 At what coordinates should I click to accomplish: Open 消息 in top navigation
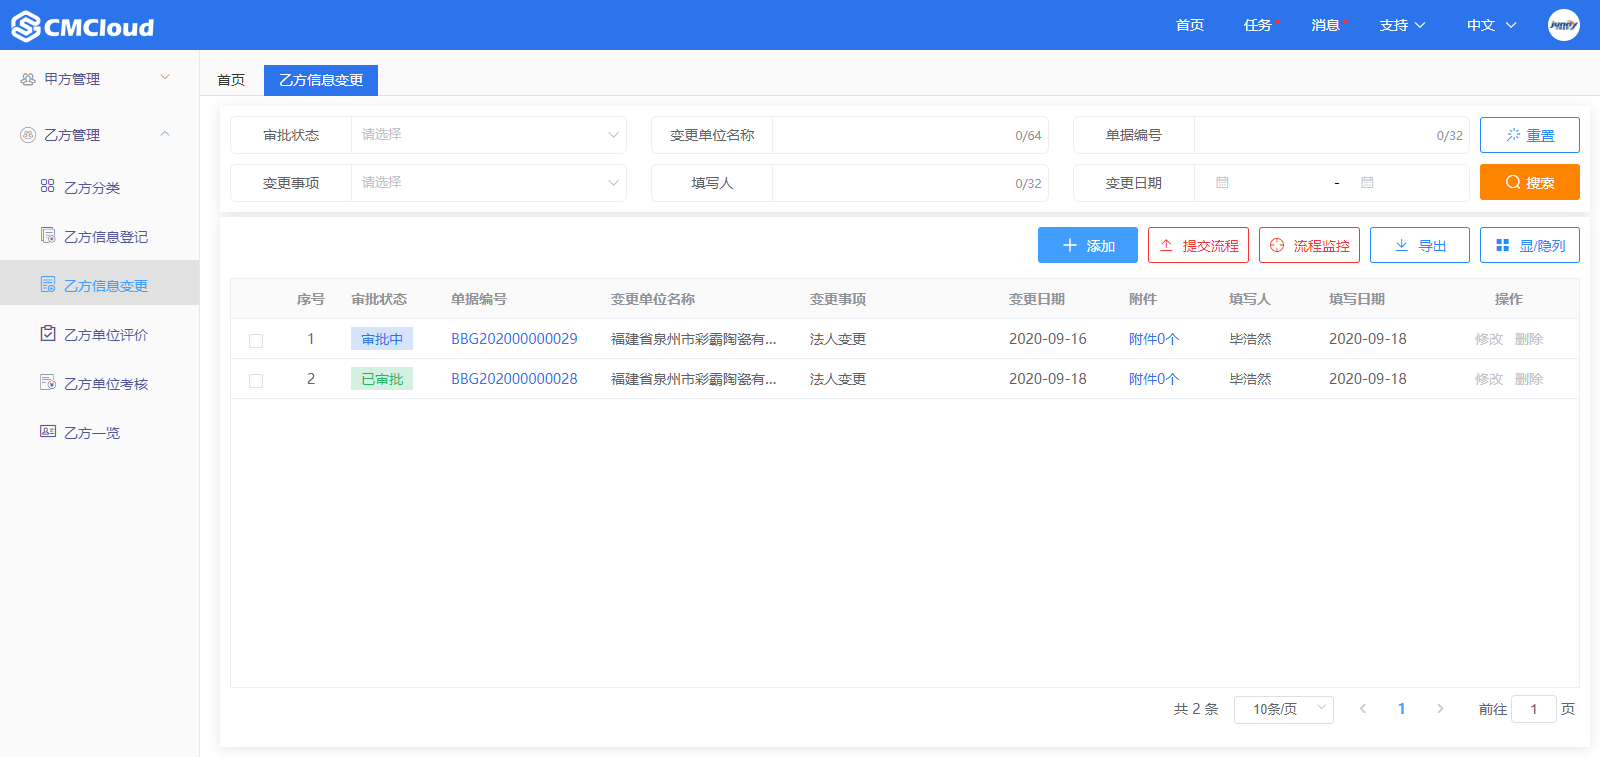pos(1326,25)
